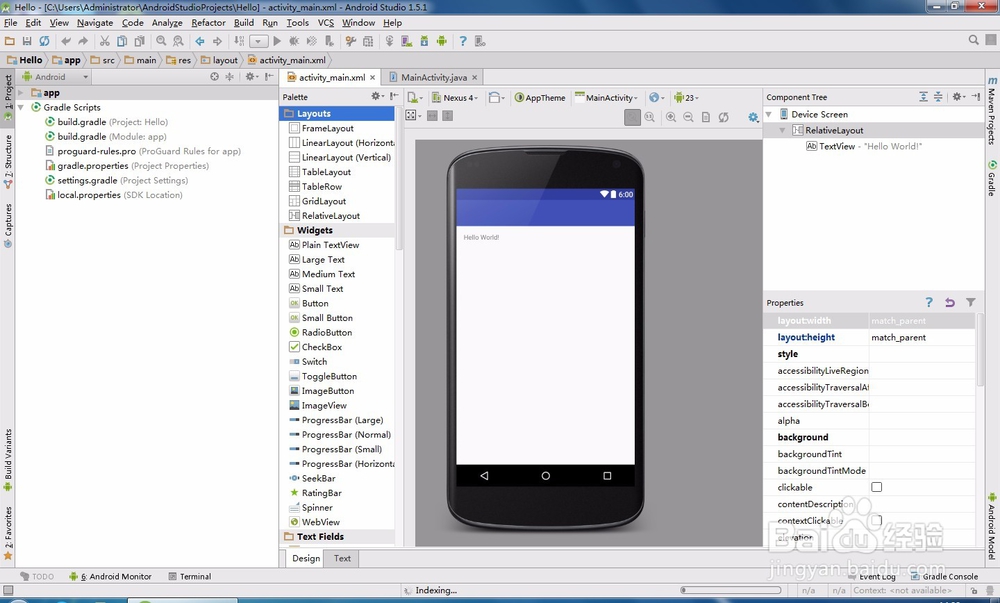Click the Help question mark toolbar icon
This screenshot has height=603, width=1000.
(463, 41)
